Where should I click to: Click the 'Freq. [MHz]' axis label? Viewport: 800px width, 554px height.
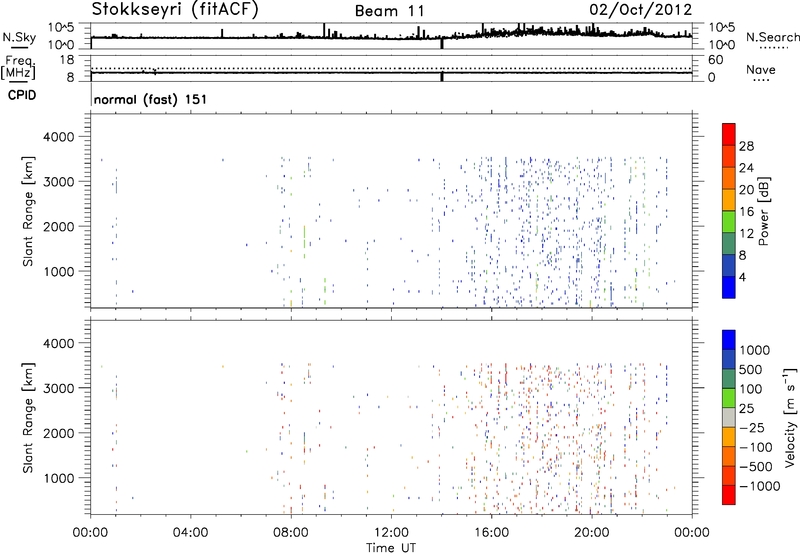[18, 68]
